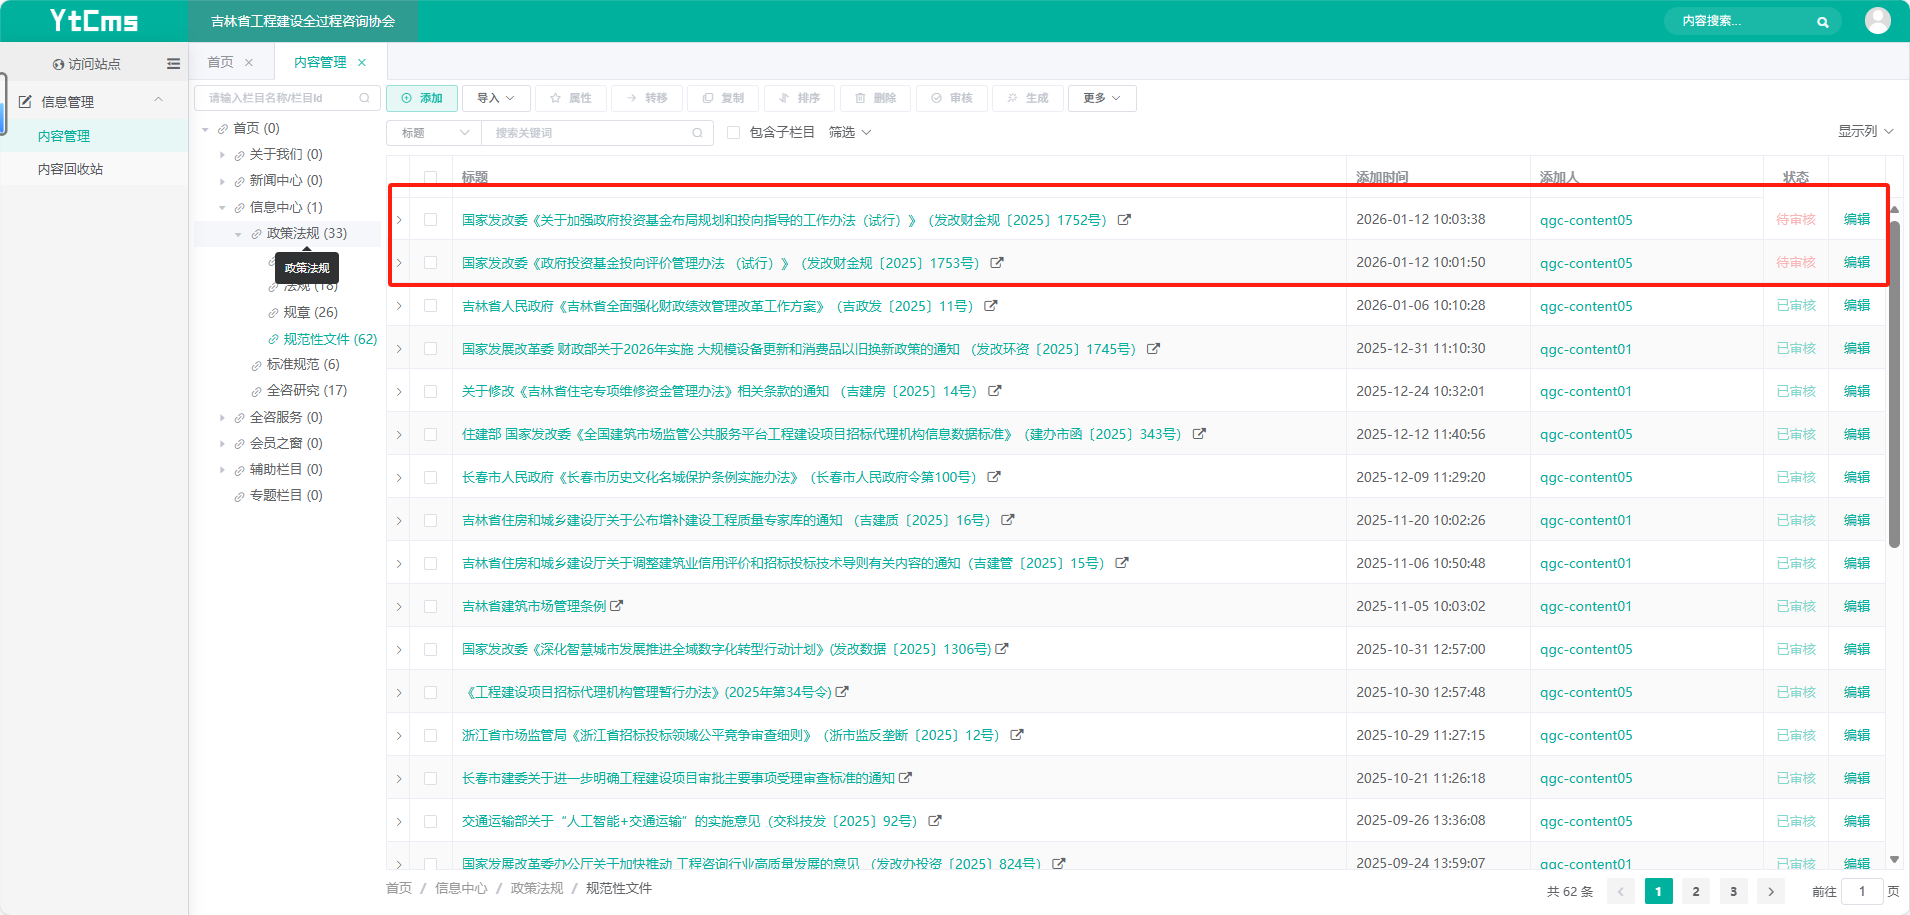
Task: Open external link icon for 1753号 article
Action: (x=997, y=263)
